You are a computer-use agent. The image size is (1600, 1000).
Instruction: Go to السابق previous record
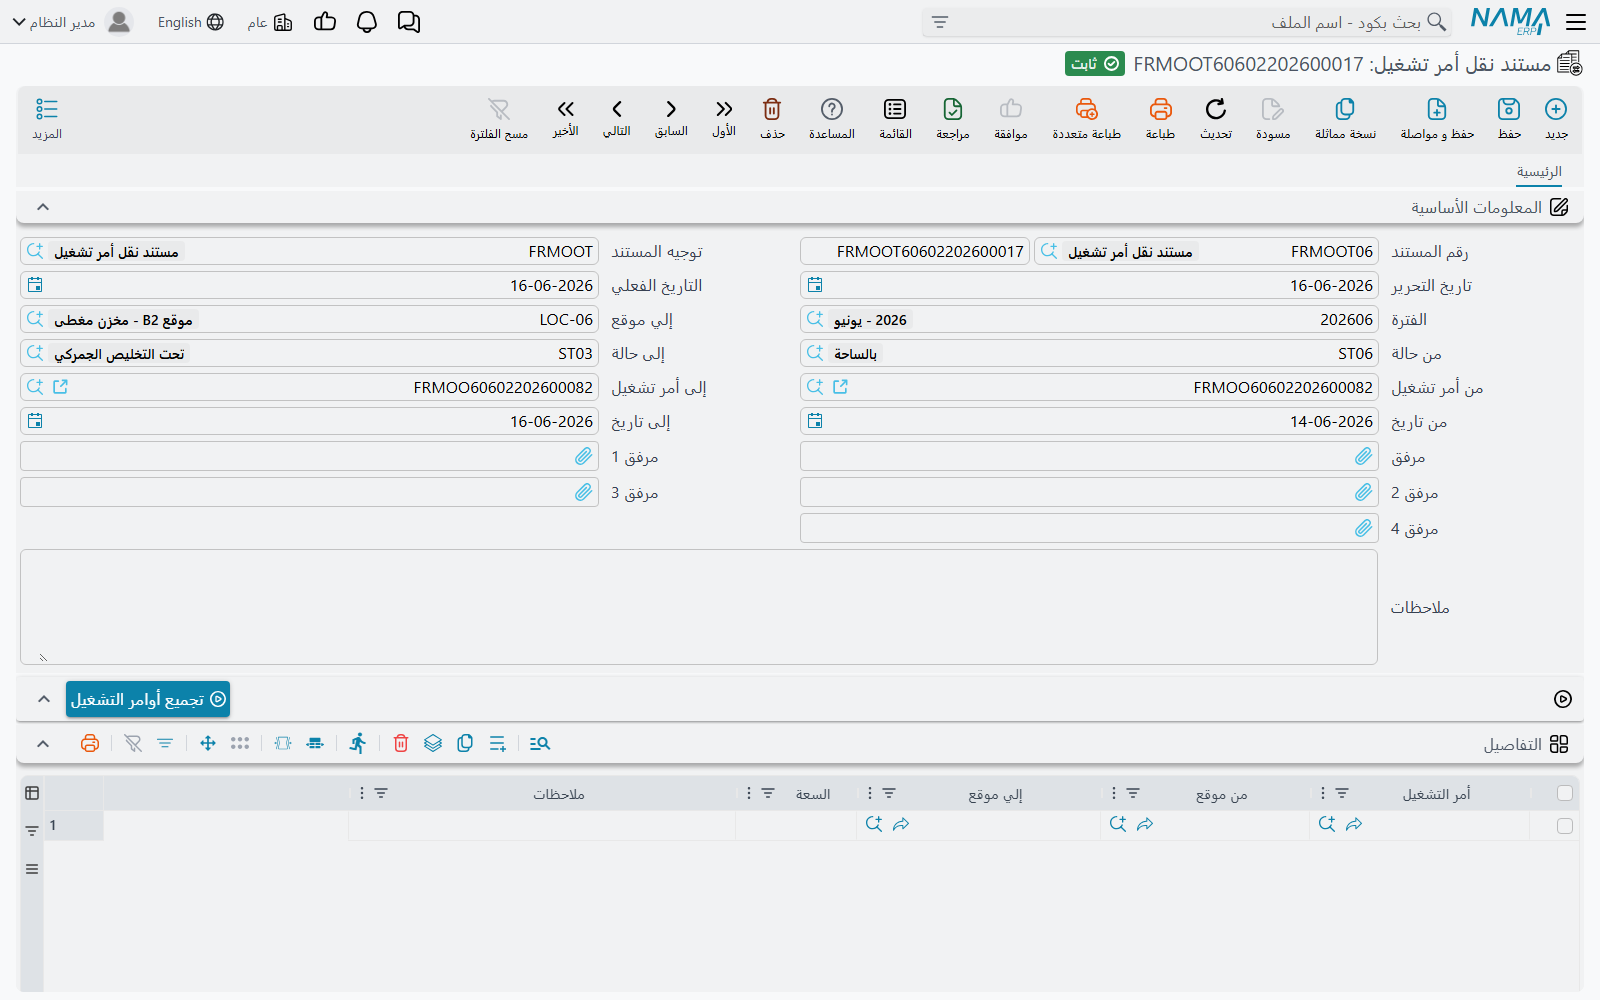point(671,118)
